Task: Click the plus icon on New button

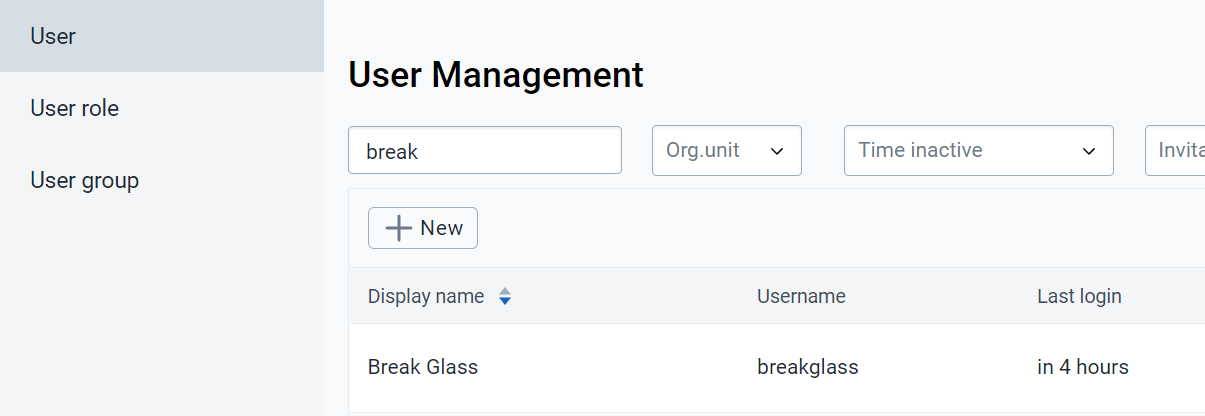Action: pyautogui.click(x=399, y=228)
